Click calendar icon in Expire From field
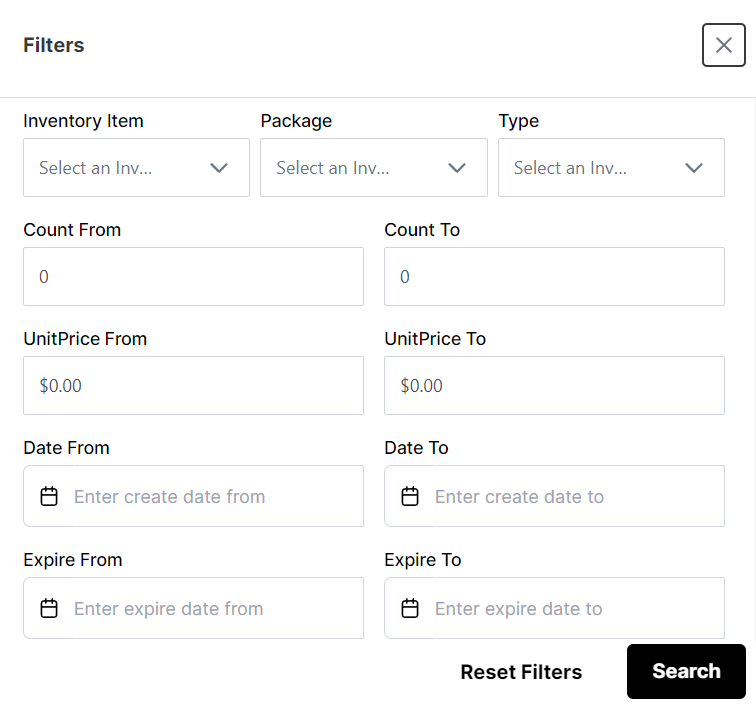Viewport: 756px width, 715px height. coord(49,608)
